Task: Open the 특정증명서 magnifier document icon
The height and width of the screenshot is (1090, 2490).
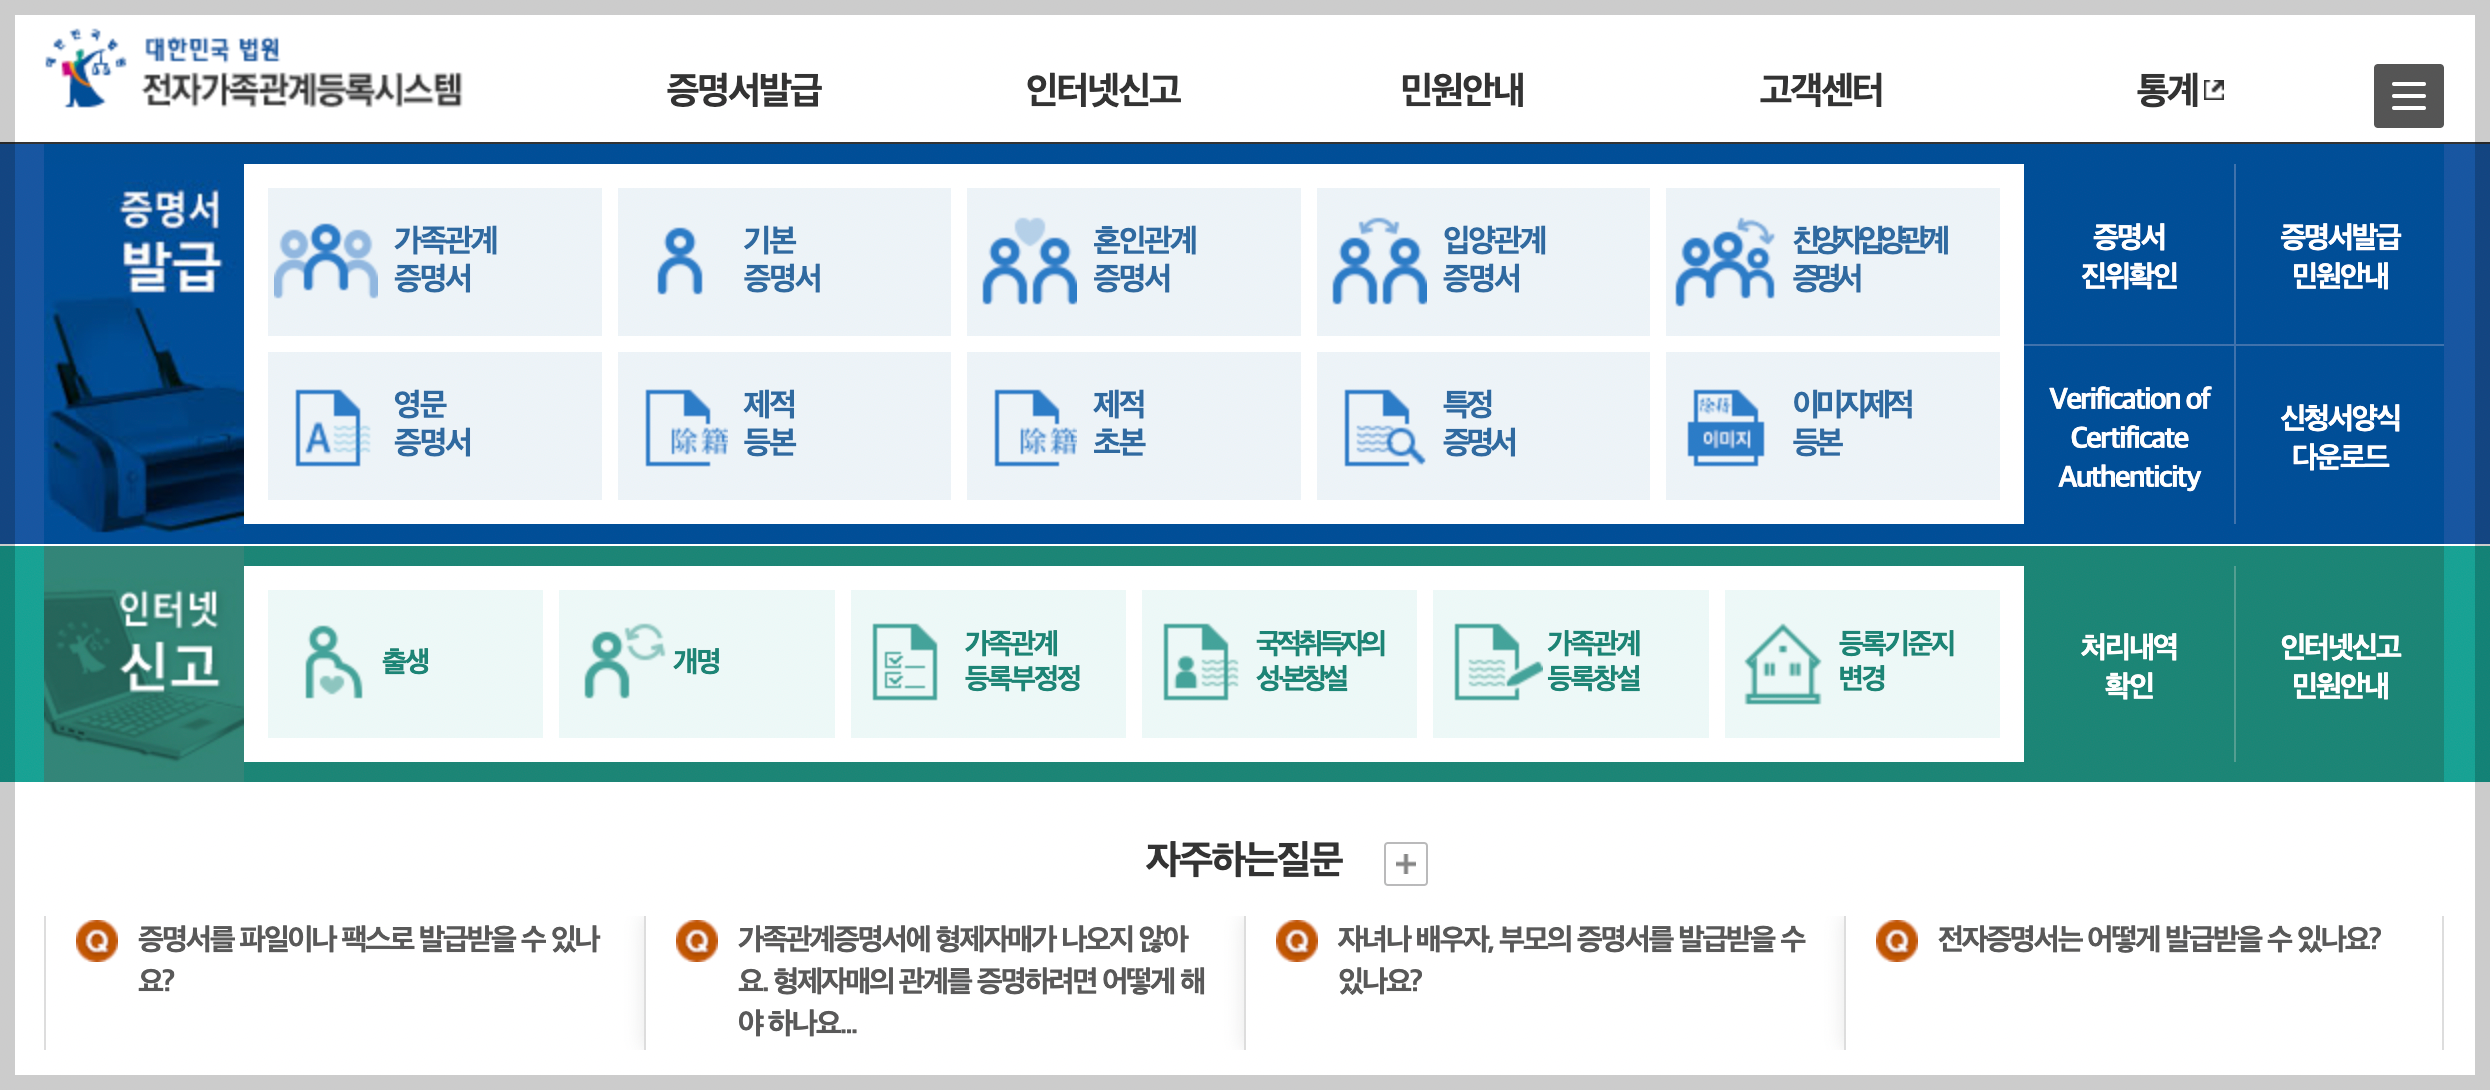Action: (x=1382, y=427)
